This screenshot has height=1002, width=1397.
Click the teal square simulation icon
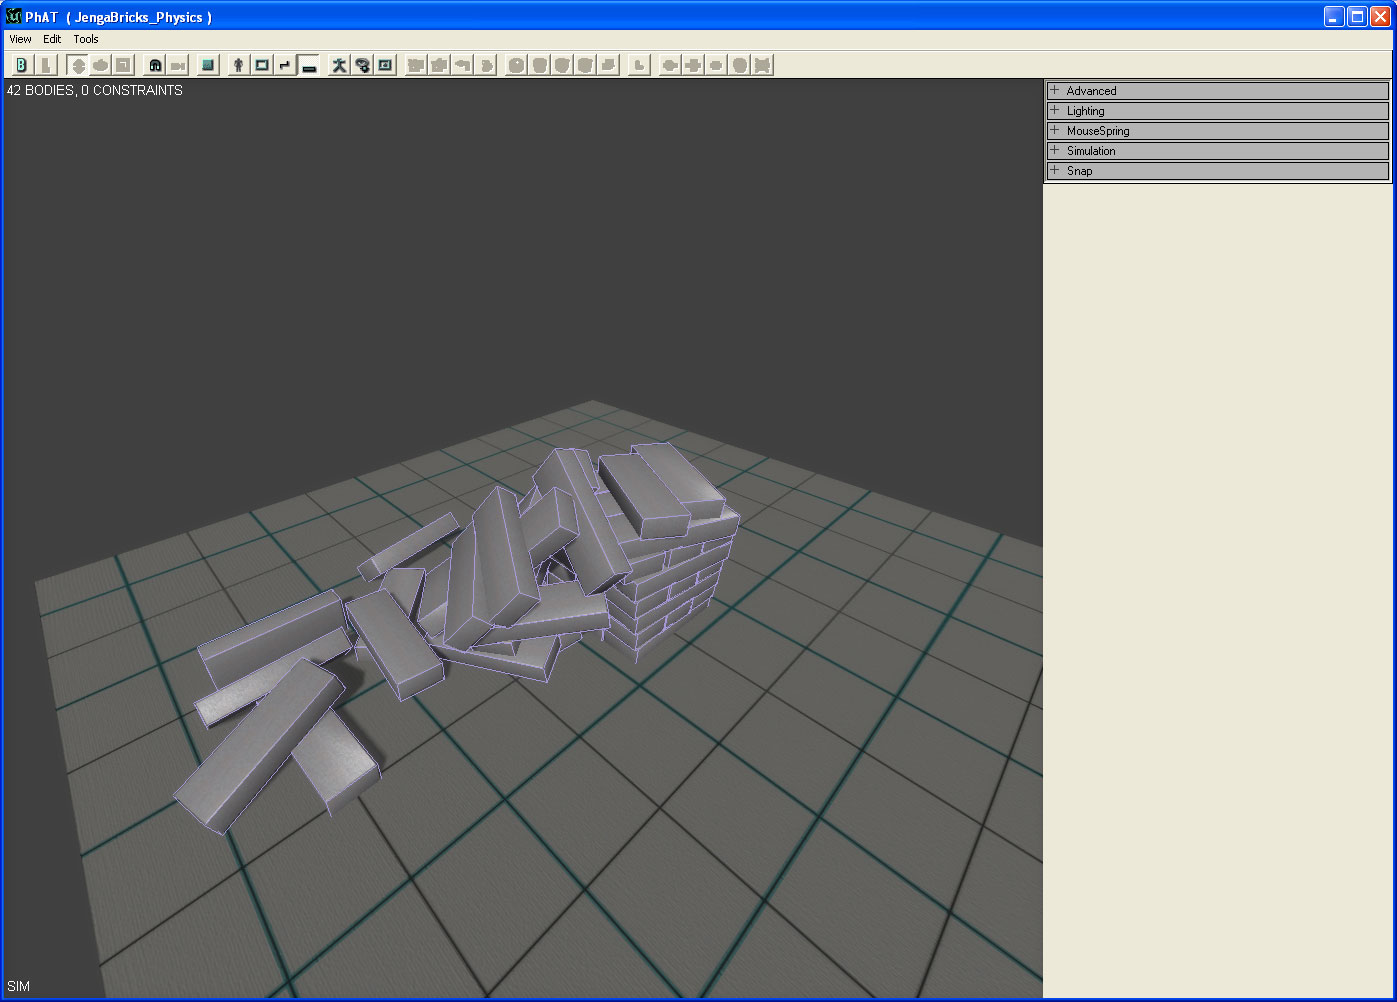pos(208,65)
